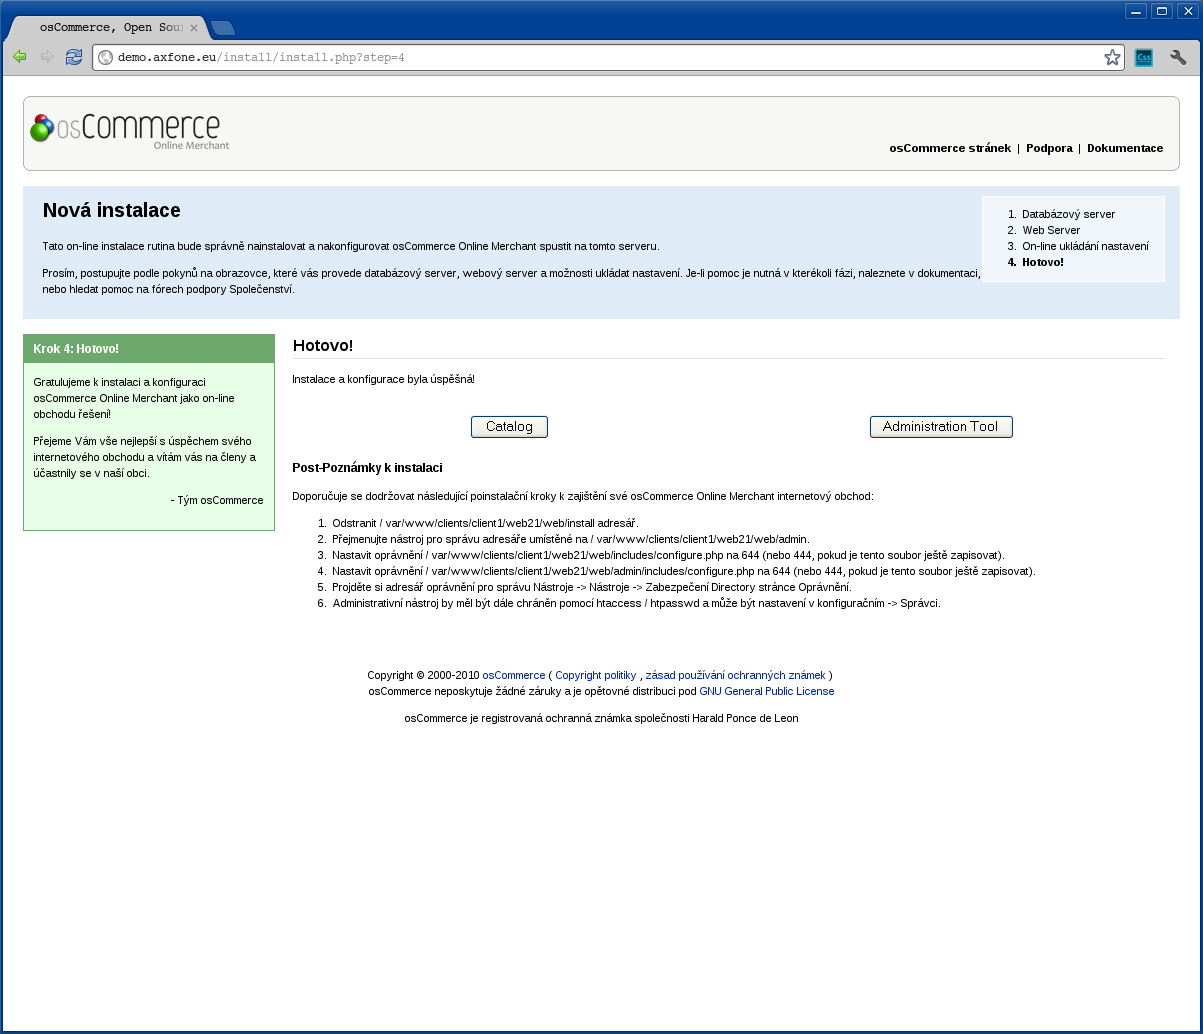The image size is (1203, 1034).
Task: Open the CSS extension icon
Action: click(x=1144, y=58)
